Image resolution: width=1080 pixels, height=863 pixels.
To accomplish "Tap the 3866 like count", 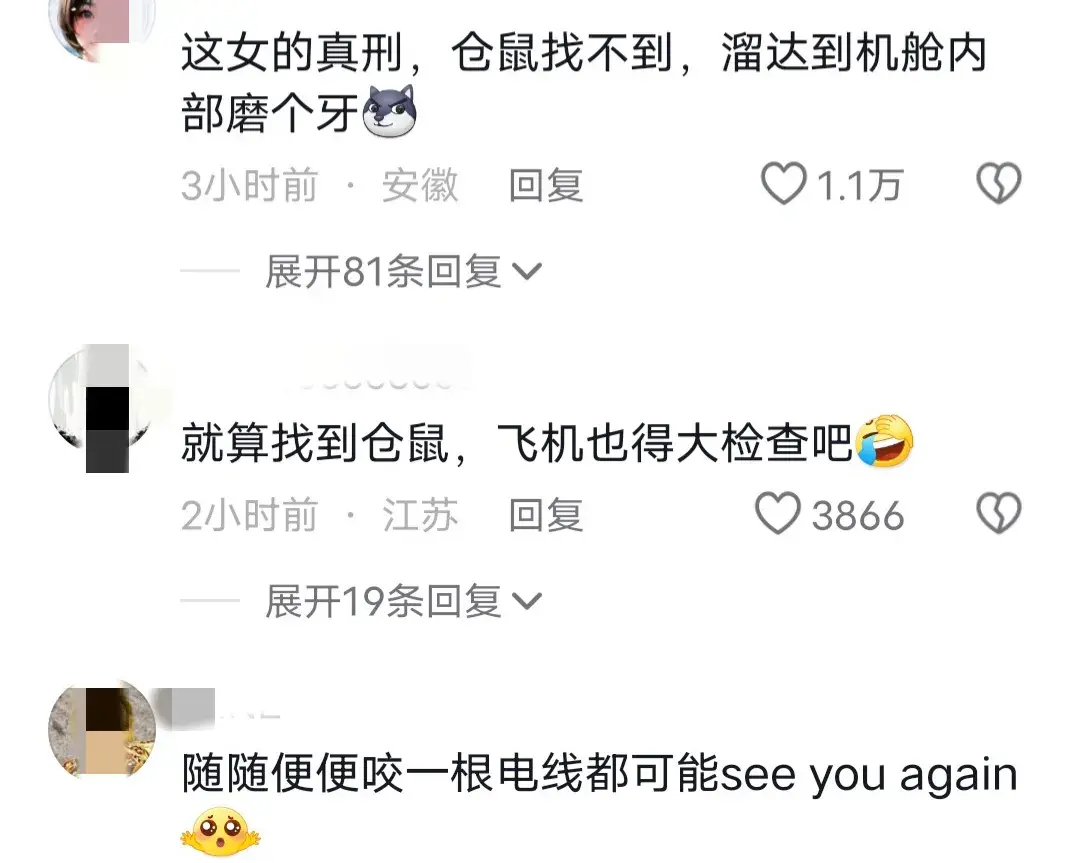I will tap(858, 515).
